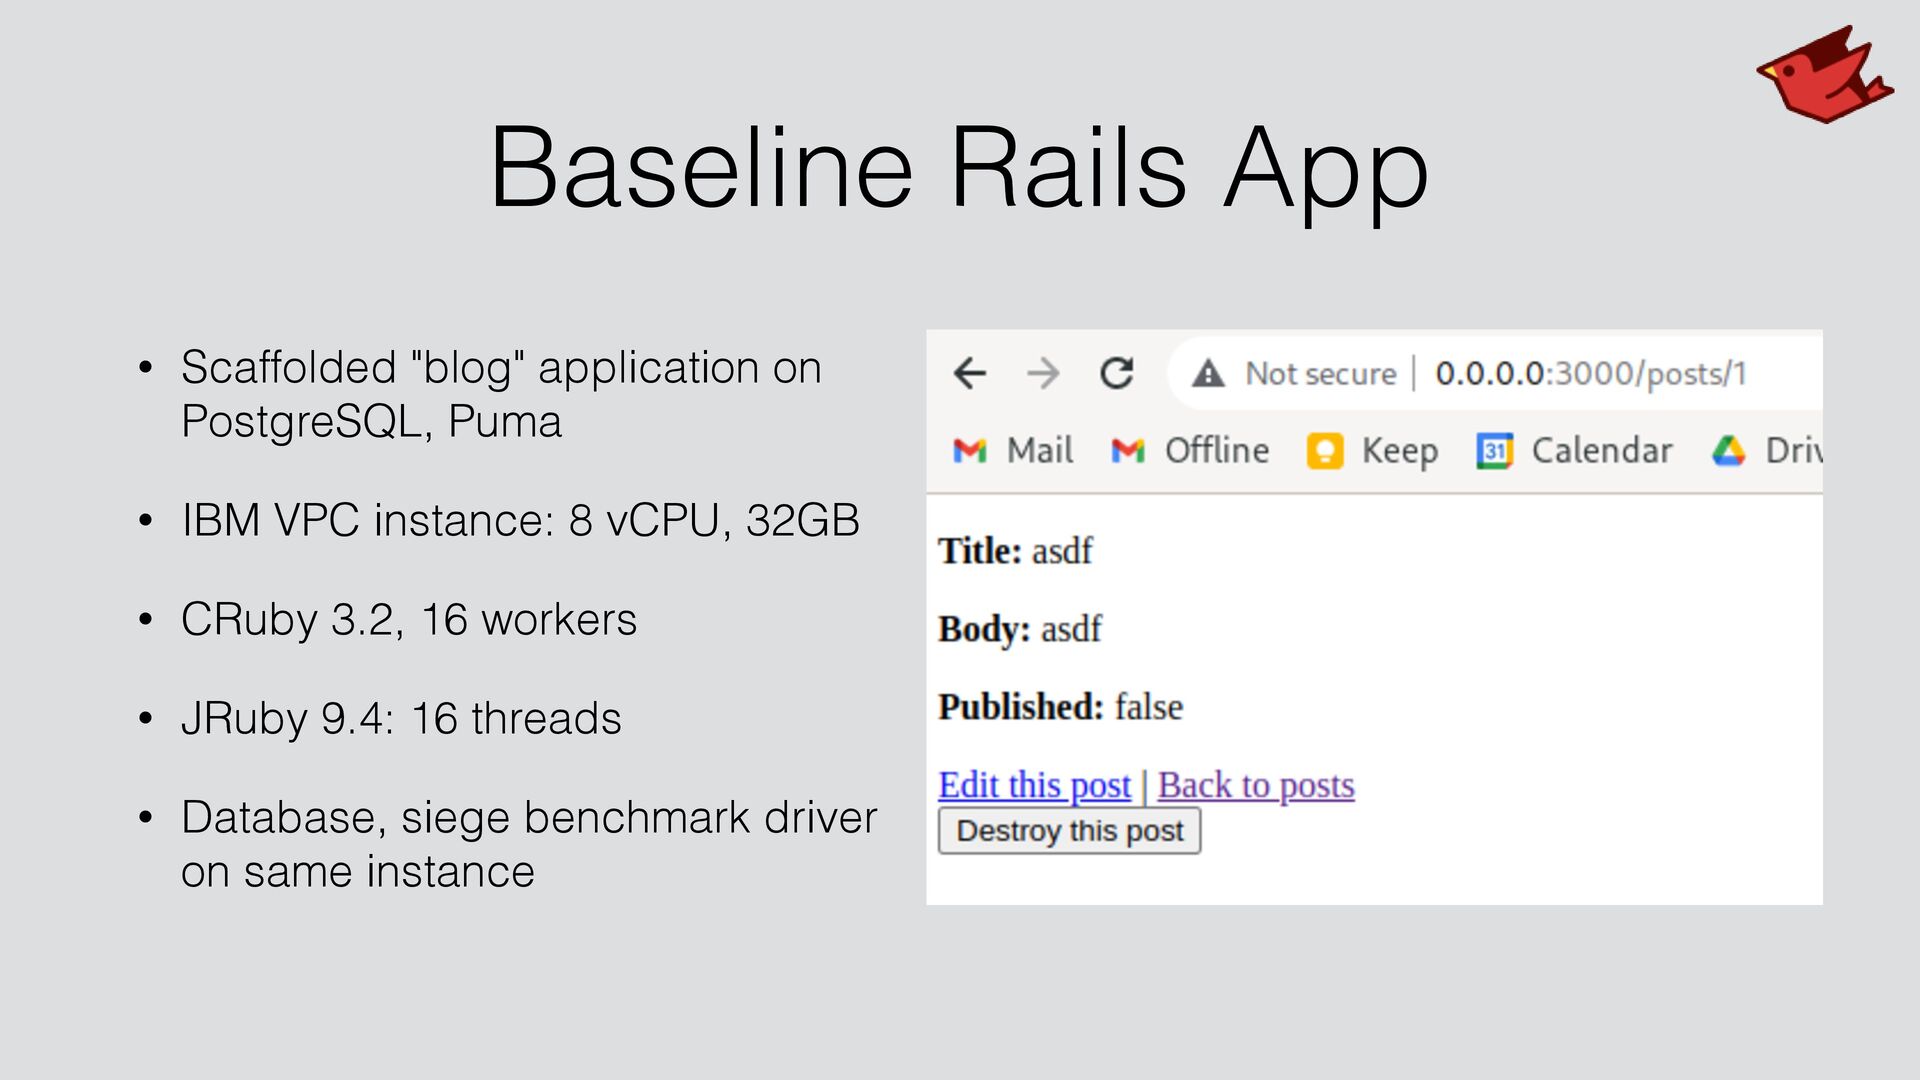Open the Calendar bookmark label
Screen dimensions: 1920x1080
tap(1601, 451)
